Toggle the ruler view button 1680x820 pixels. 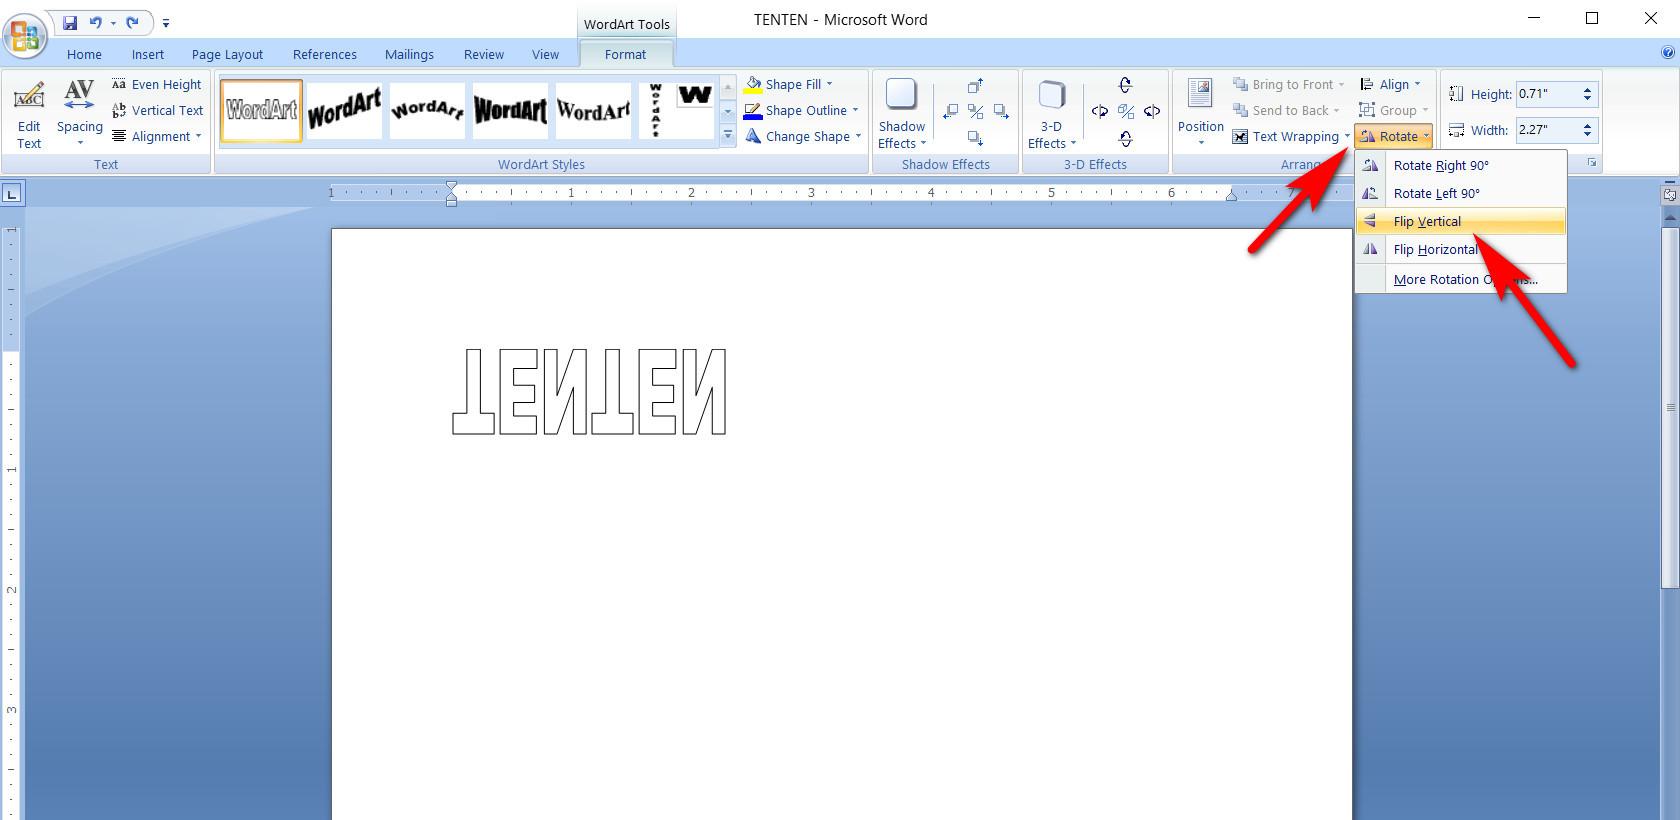[x=1669, y=194]
